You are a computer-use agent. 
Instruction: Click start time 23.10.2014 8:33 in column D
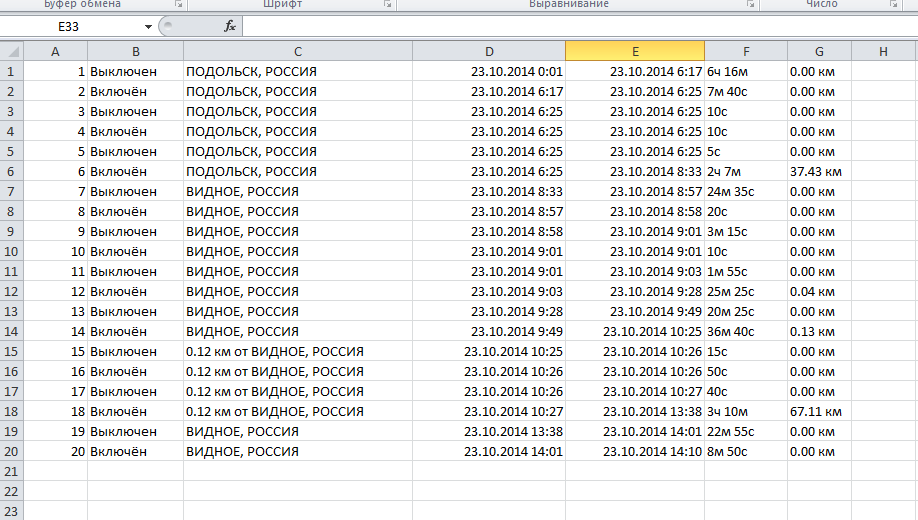(489, 191)
